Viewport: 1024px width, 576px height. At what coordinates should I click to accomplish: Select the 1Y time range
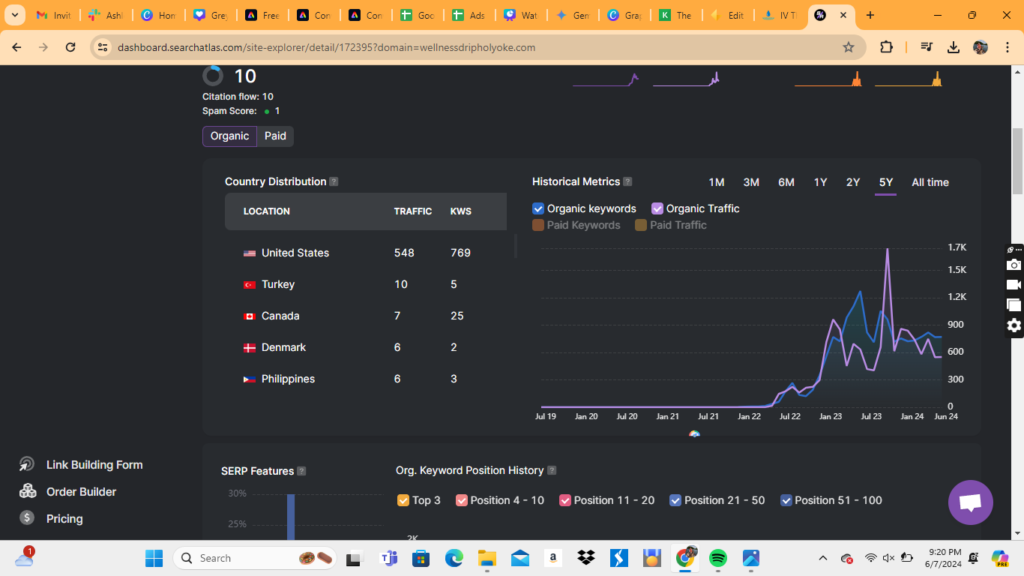[820, 182]
